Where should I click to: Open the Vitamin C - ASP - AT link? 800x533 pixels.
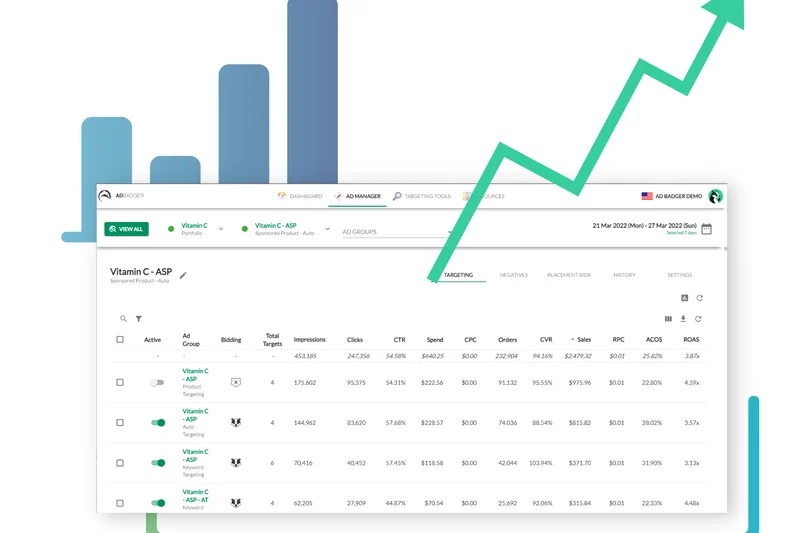(195, 496)
